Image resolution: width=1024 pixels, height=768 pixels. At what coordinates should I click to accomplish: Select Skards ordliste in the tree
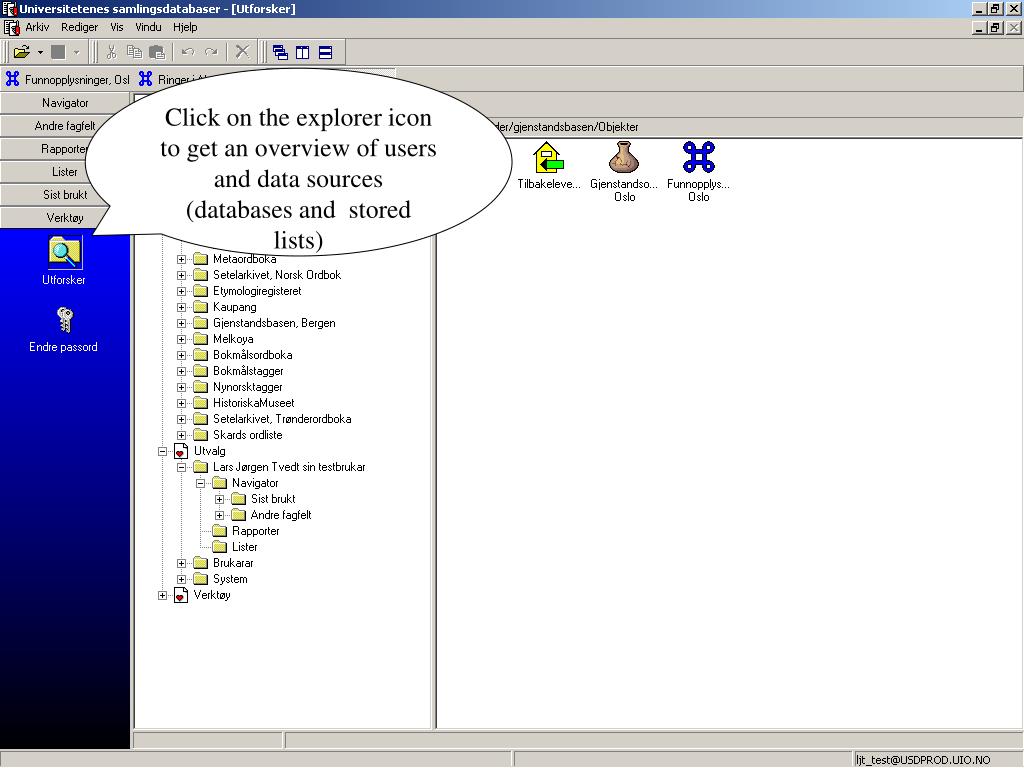[x=248, y=435]
